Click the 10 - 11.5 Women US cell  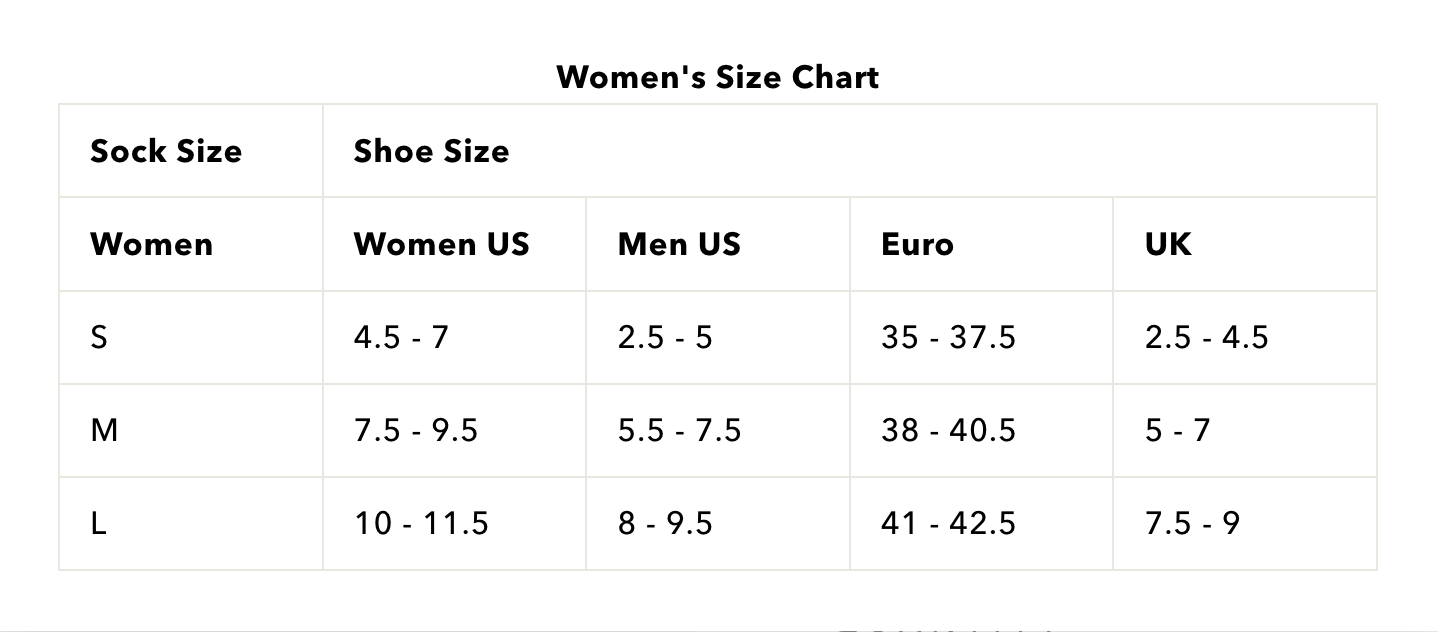[454, 523]
